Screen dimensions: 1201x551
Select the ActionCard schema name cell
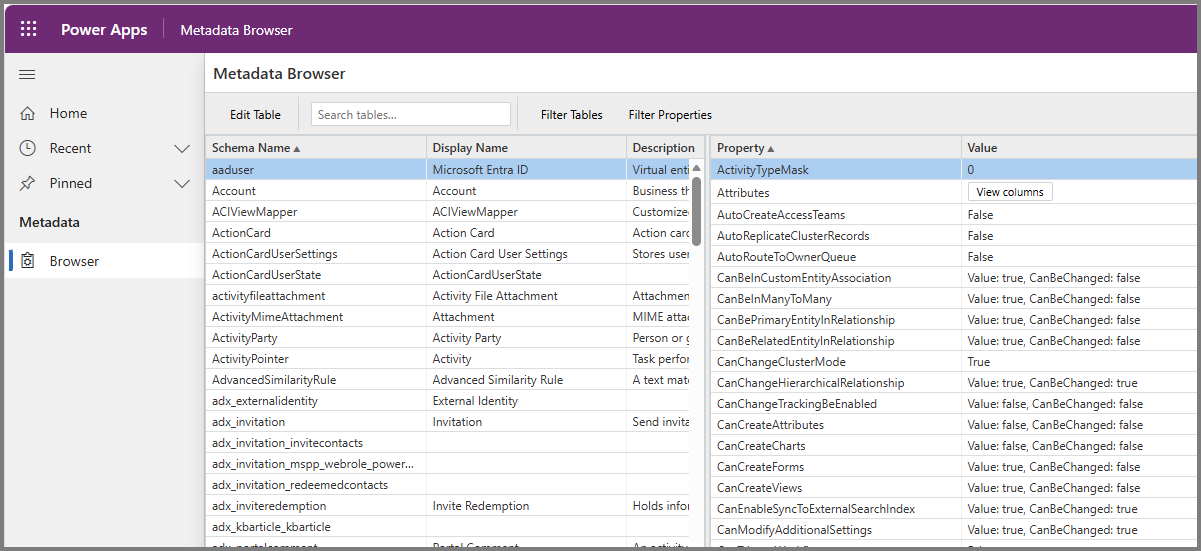pyautogui.click(x=315, y=233)
